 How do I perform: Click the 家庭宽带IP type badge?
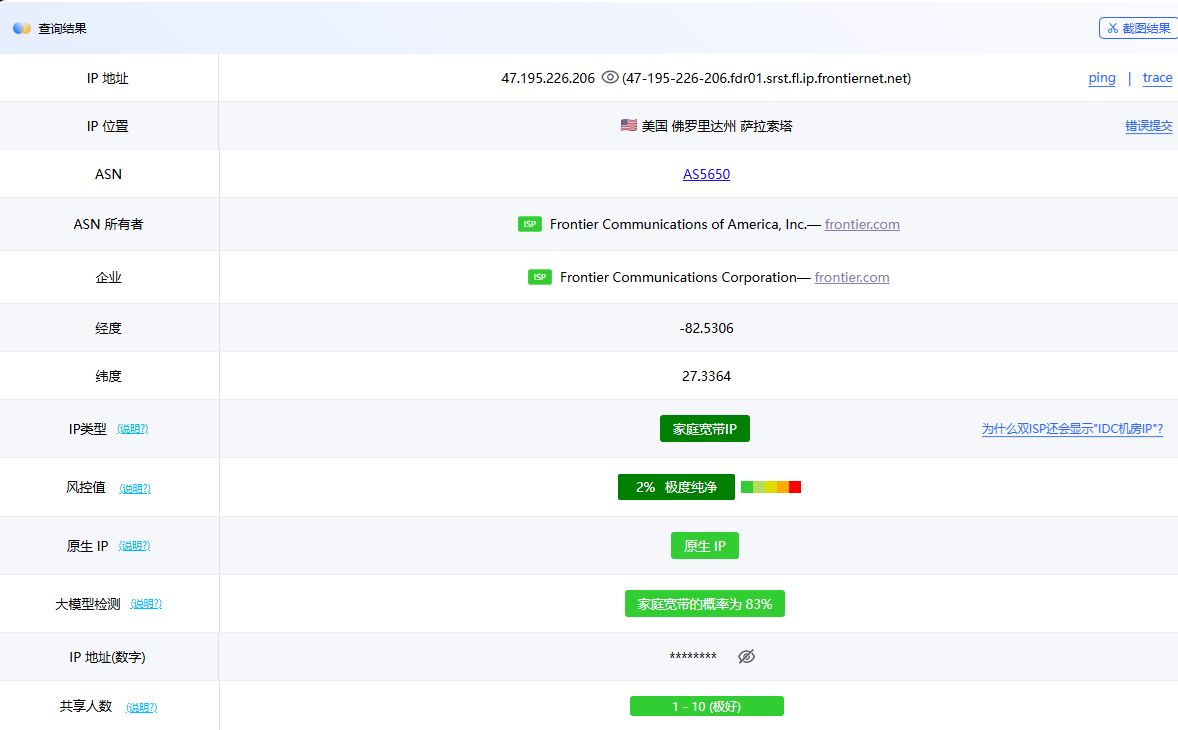pyautogui.click(x=705, y=429)
